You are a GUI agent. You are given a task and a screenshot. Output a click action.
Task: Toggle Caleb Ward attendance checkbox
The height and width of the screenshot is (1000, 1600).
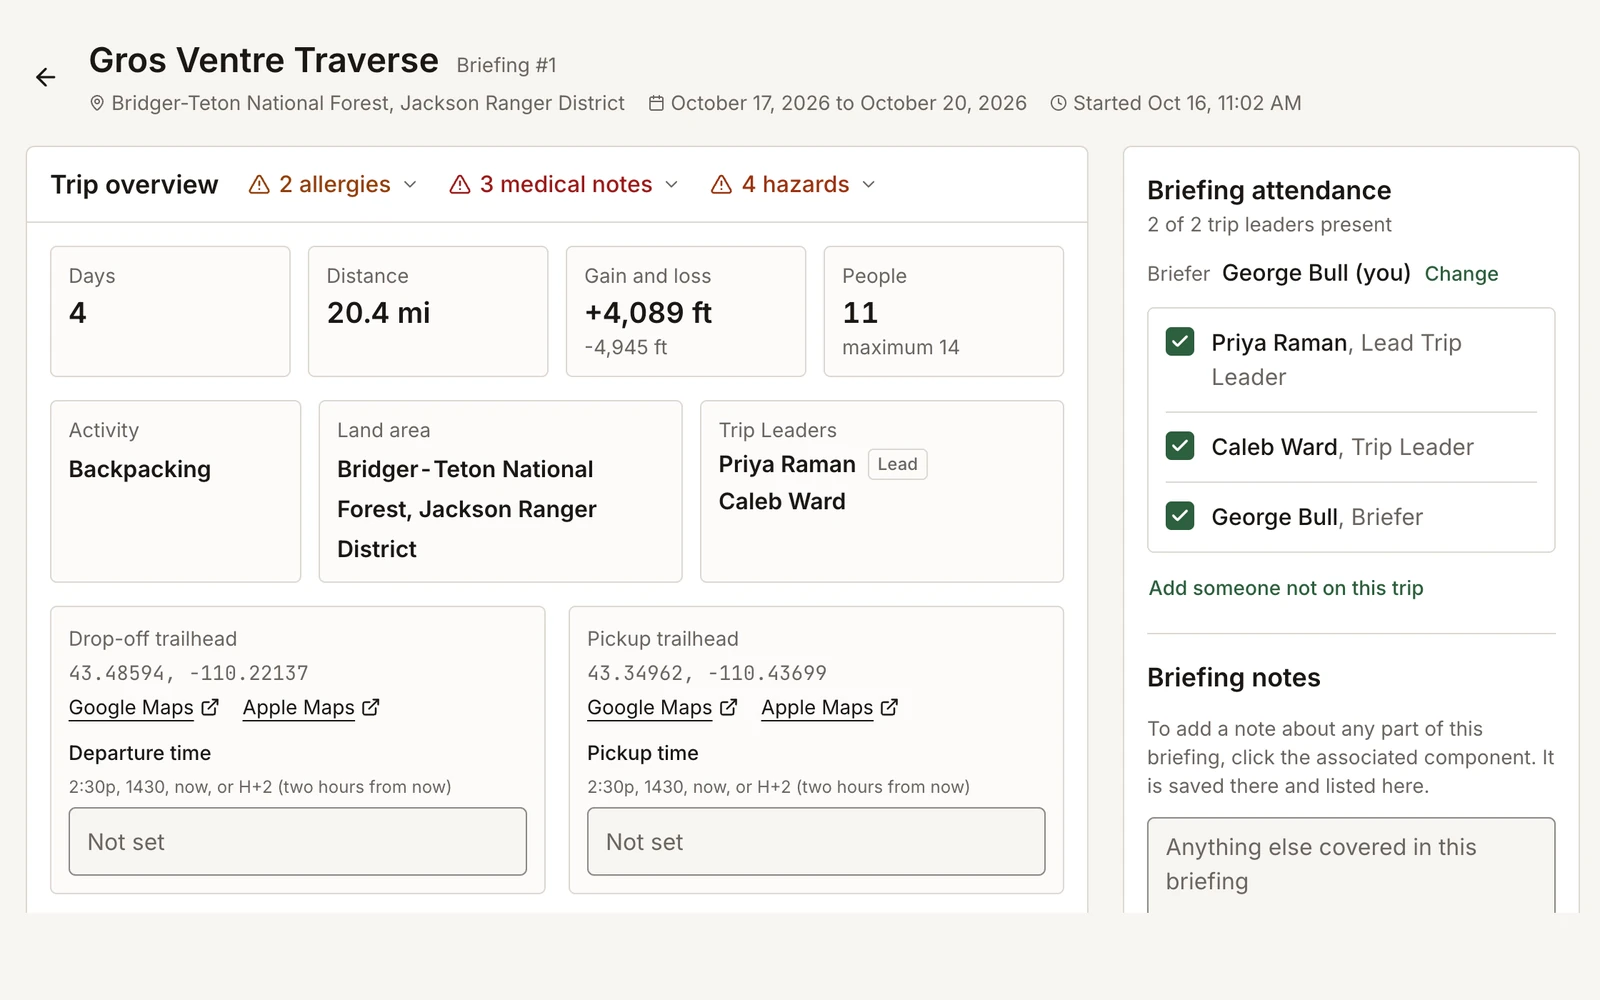click(1180, 446)
